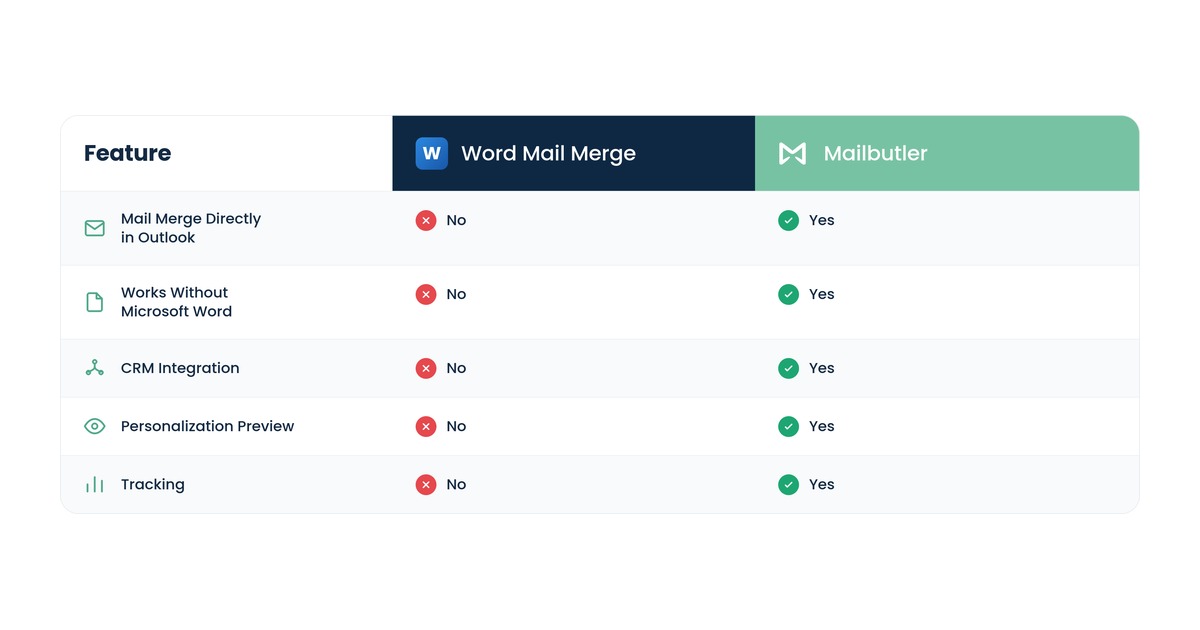
Task: Click 'Yes' text in Mail Merge Directly row
Action: (x=822, y=220)
